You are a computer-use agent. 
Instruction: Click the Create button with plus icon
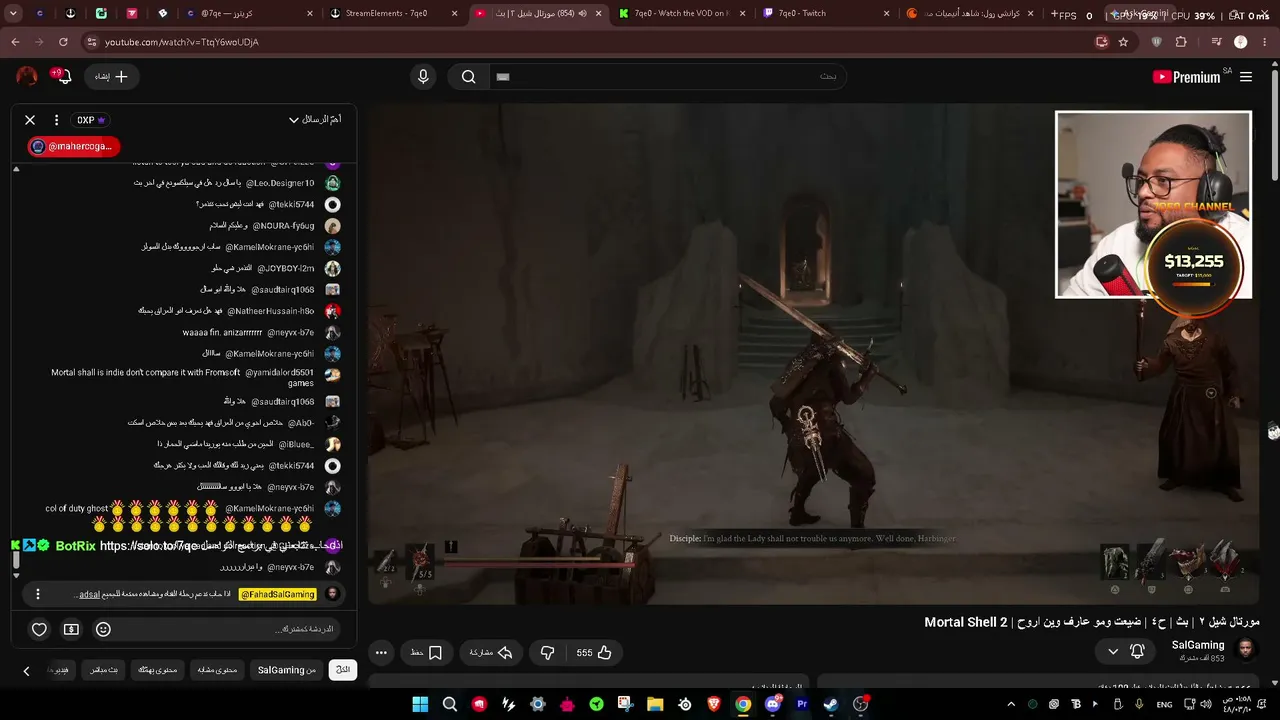point(111,76)
